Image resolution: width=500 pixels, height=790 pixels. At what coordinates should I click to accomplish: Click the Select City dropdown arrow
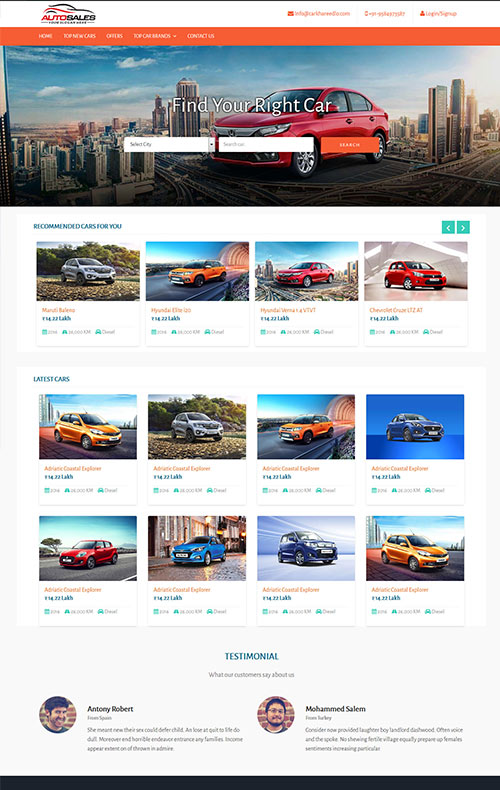click(212, 145)
